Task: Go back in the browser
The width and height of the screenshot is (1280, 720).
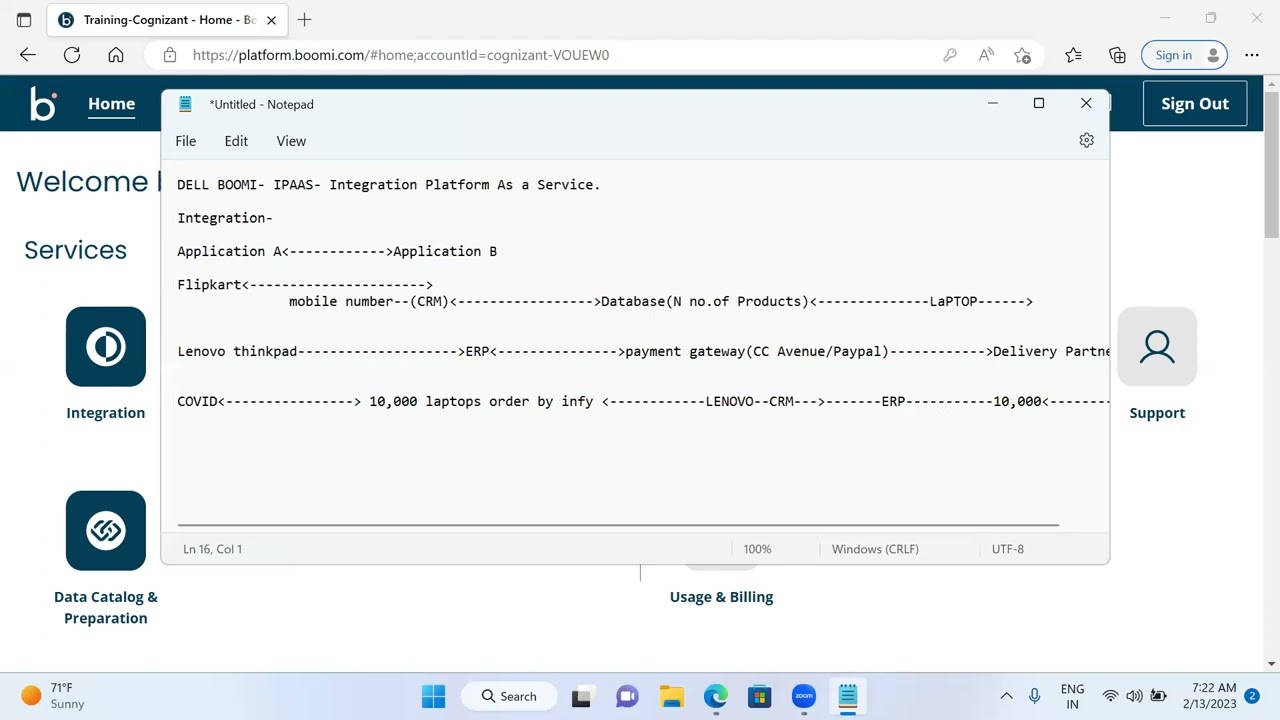Action: [x=28, y=55]
